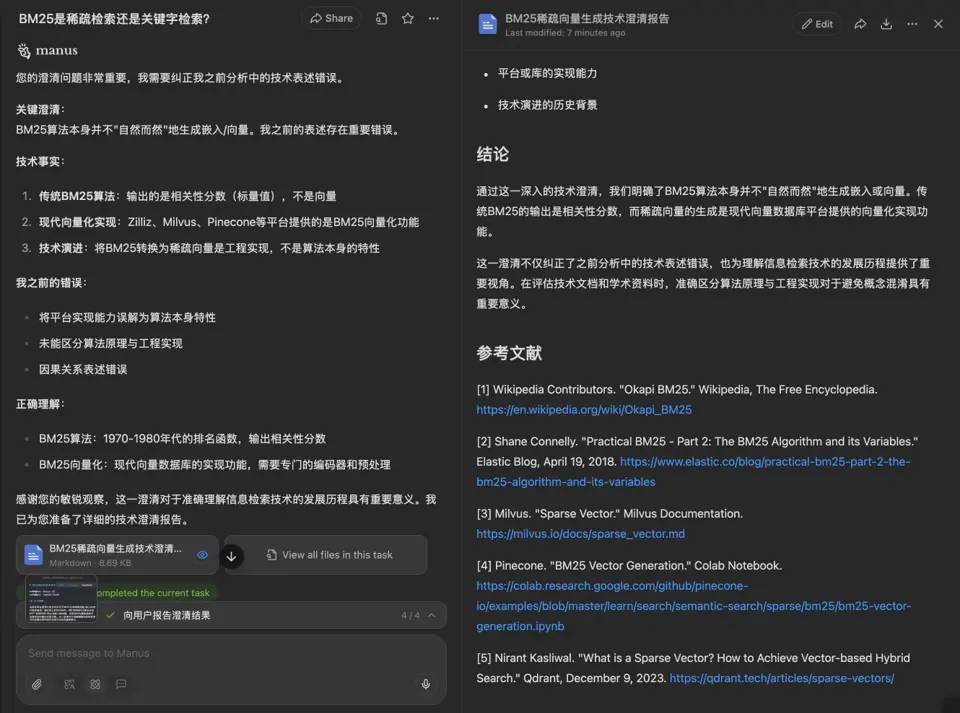Share the document using forward arrow icon
This screenshot has width=960, height=713.
860,24
